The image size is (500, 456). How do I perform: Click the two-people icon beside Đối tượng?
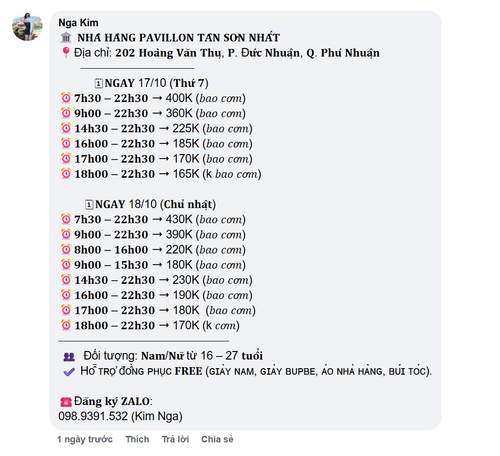coord(69,357)
